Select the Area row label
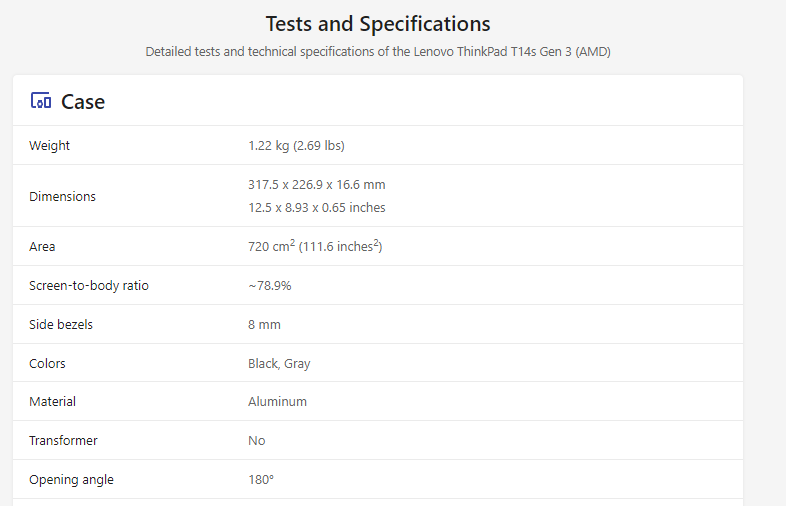This screenshot has width=786, height=506. tap(42, 247)
